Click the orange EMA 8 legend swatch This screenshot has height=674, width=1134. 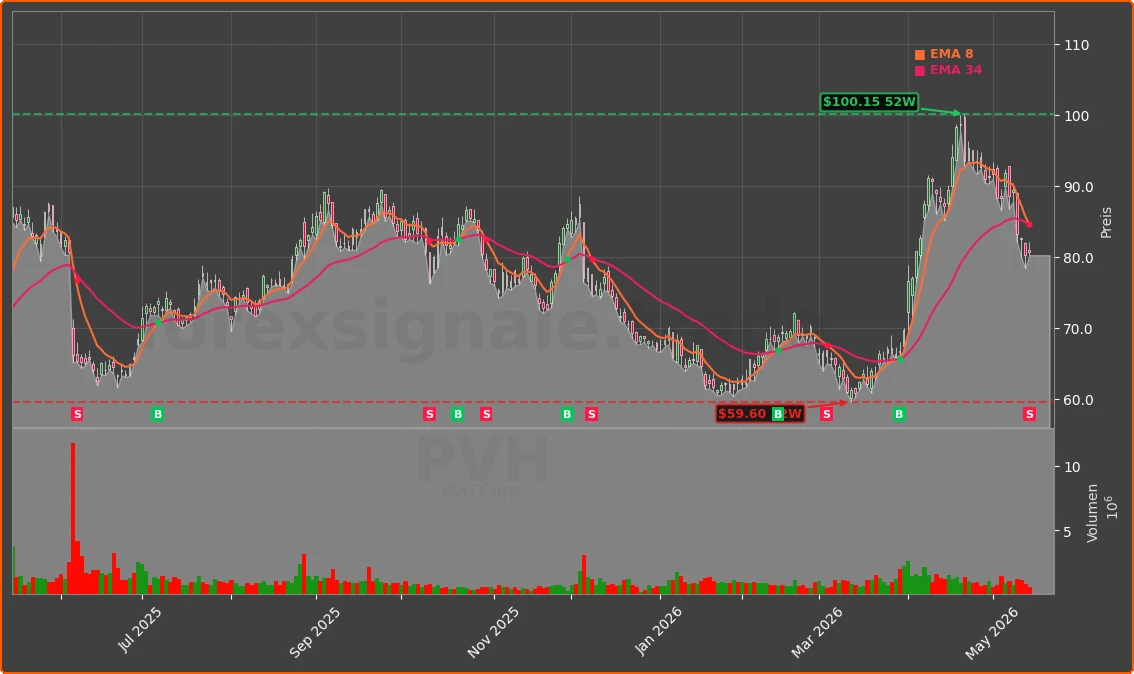click(x=919, y=55)
